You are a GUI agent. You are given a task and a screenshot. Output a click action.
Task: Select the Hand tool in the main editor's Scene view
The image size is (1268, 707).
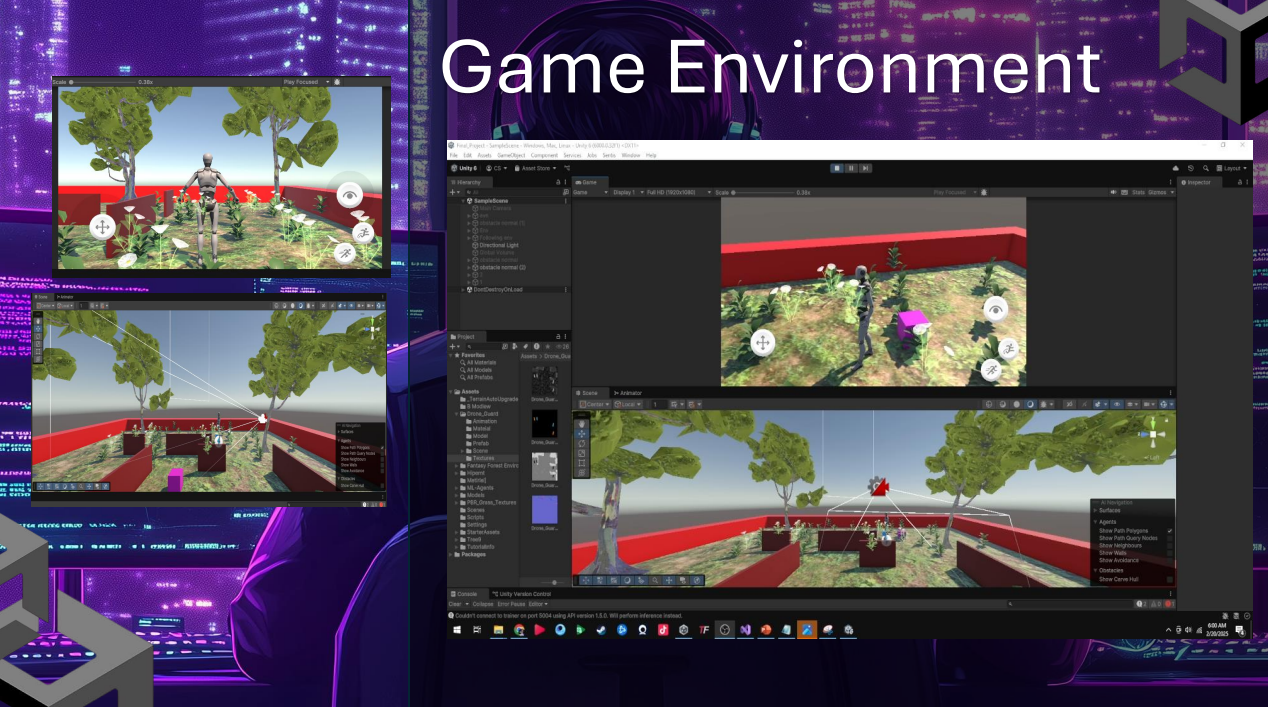(x=581, y=423)
